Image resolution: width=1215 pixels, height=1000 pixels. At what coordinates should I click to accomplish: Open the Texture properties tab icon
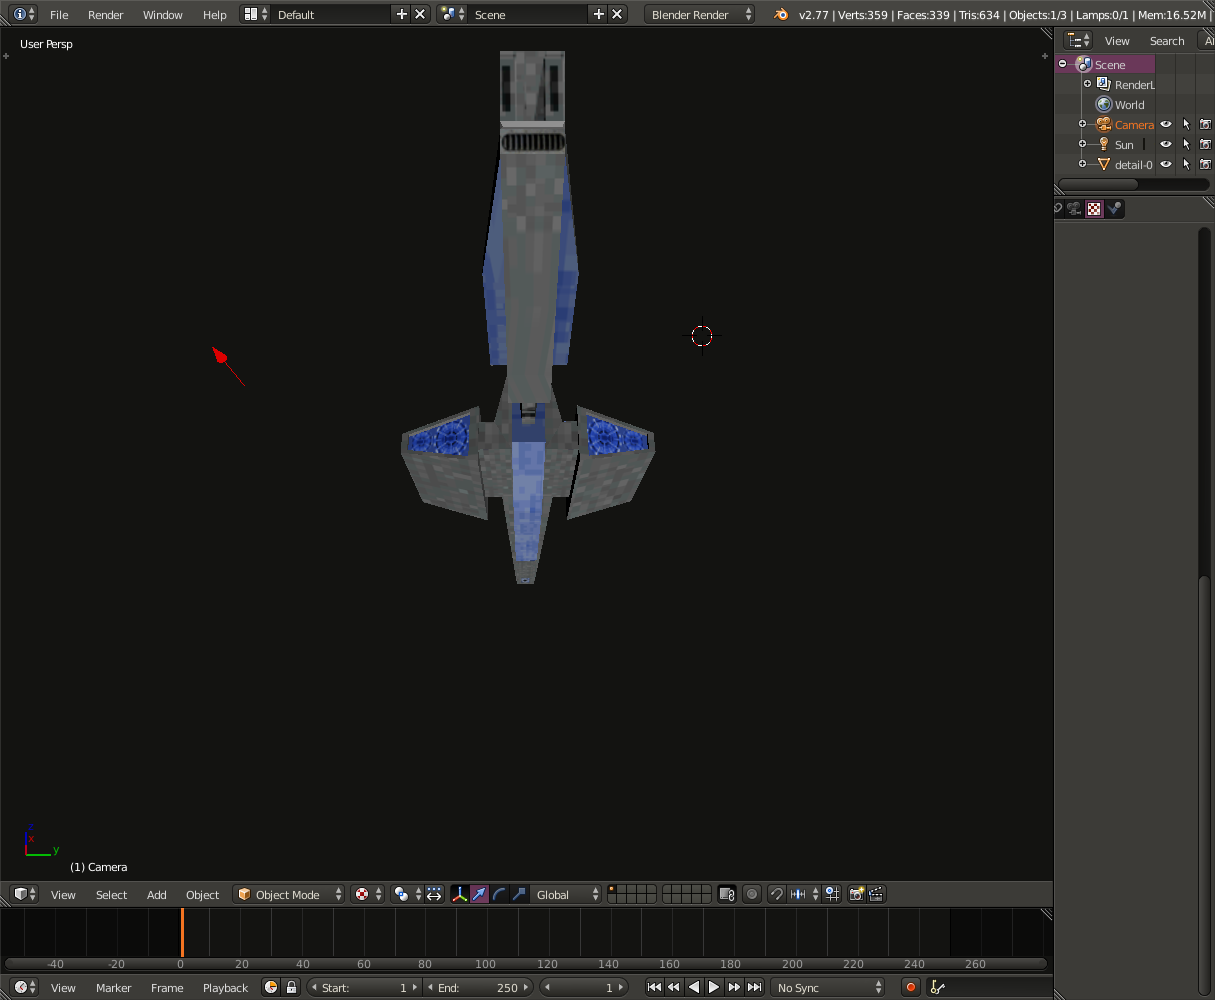[1094, 209]
